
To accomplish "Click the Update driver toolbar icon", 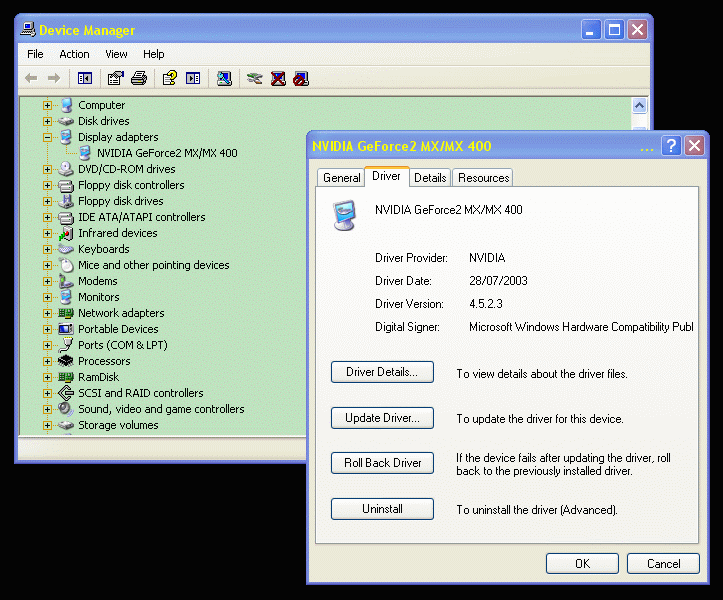I will (255, 78).
